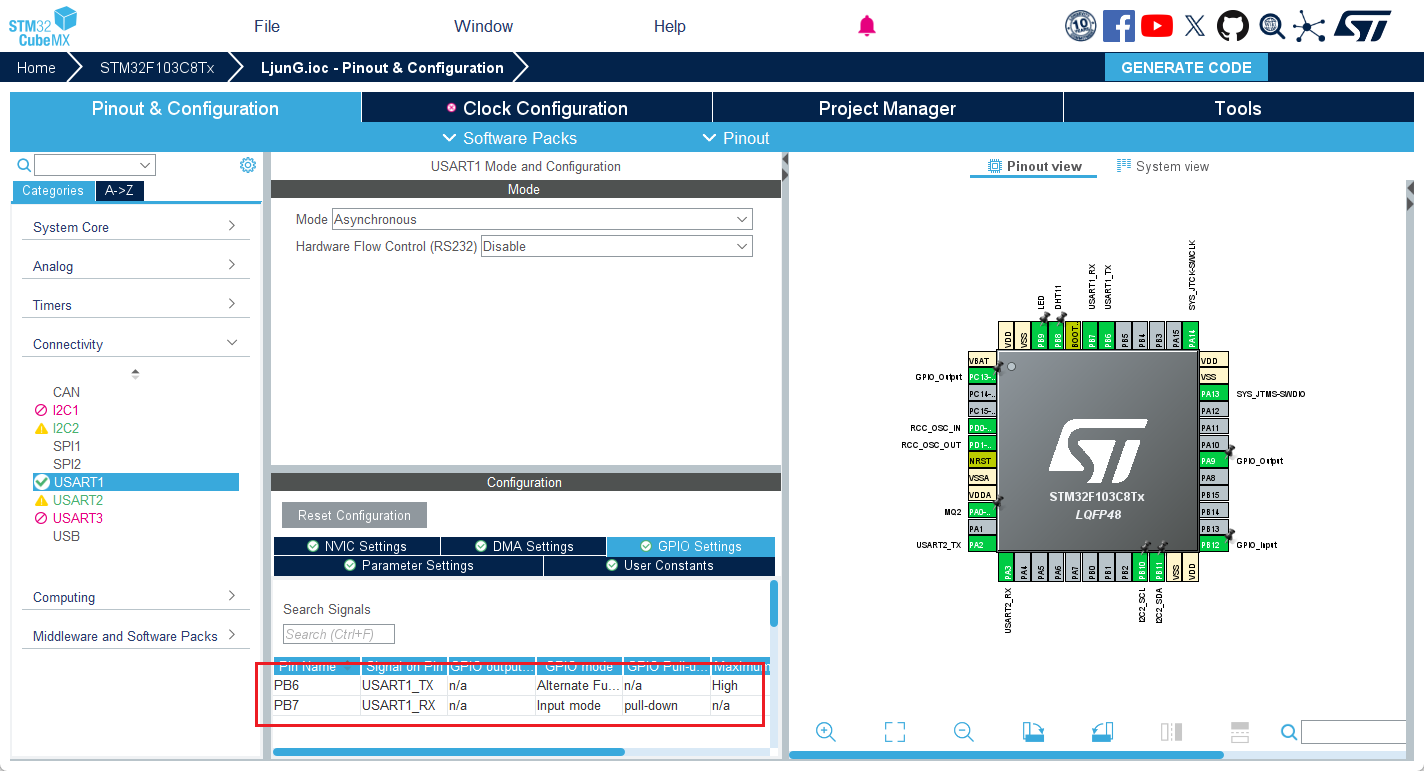This screenshot has height=771, width=1424.
Task: Open the Mode dropdown set to Asynchronous
Action: tap(542, 219)
